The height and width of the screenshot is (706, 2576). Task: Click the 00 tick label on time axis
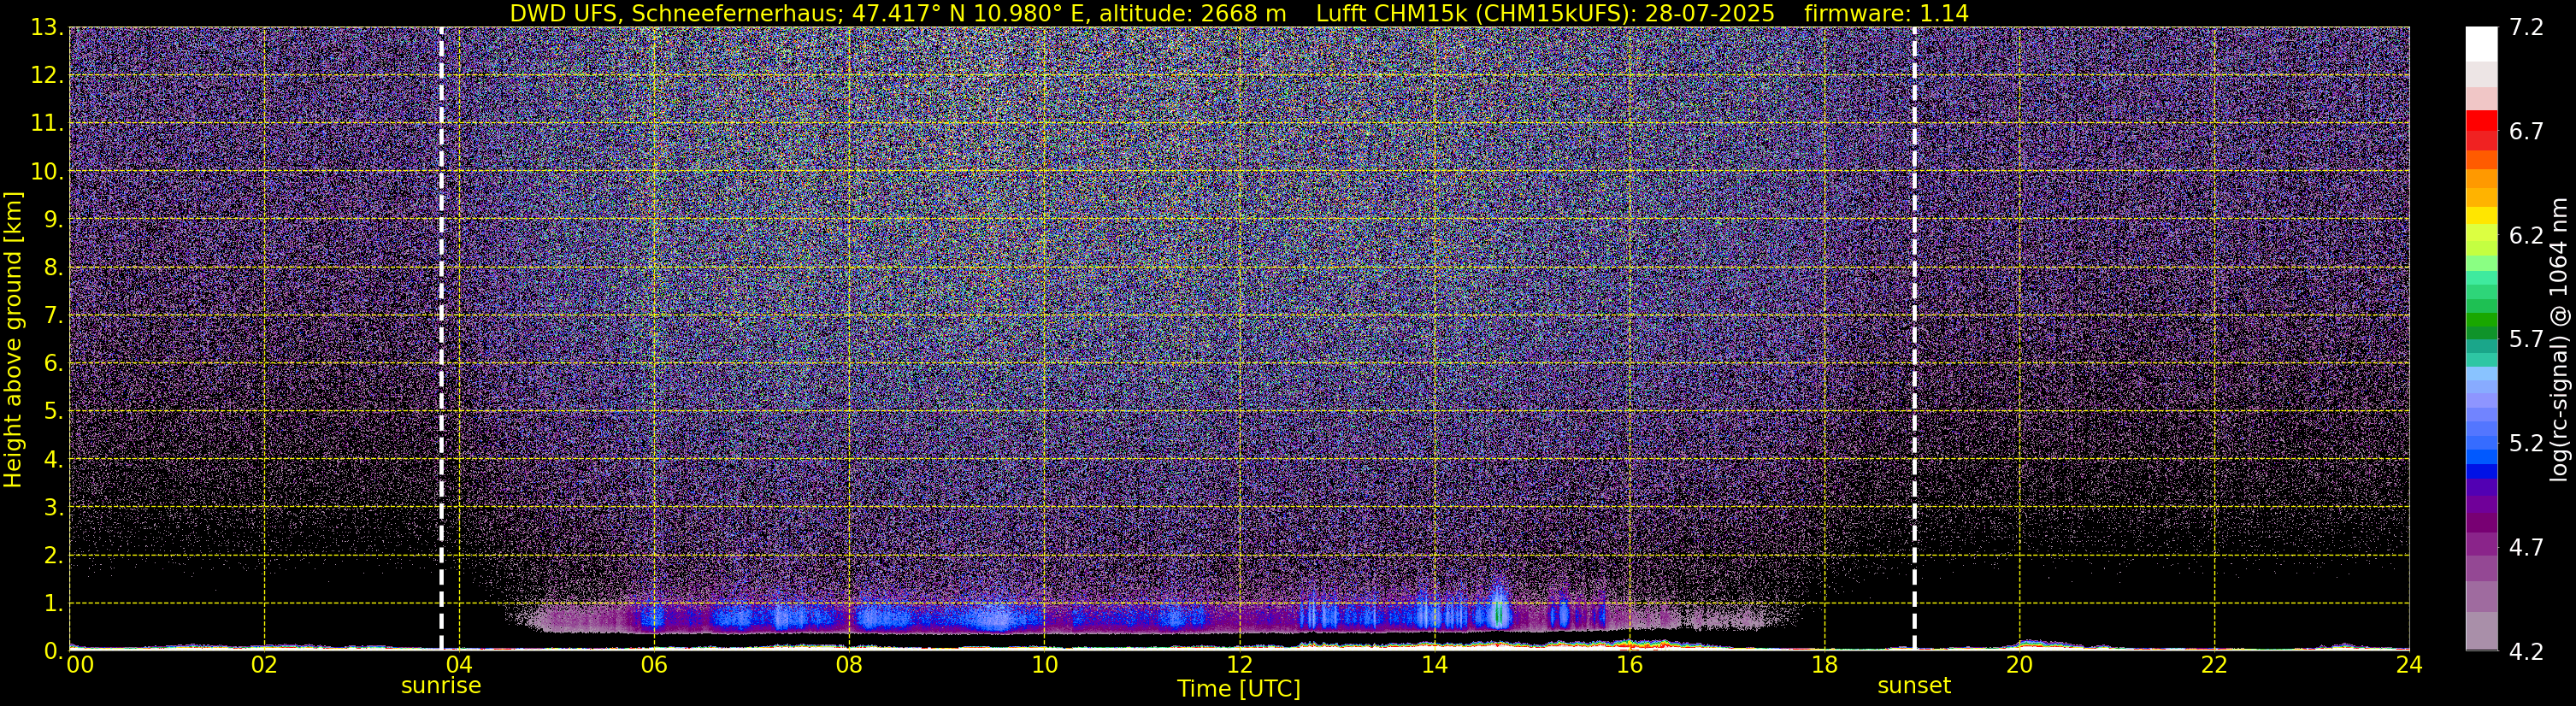pos(80,665)
